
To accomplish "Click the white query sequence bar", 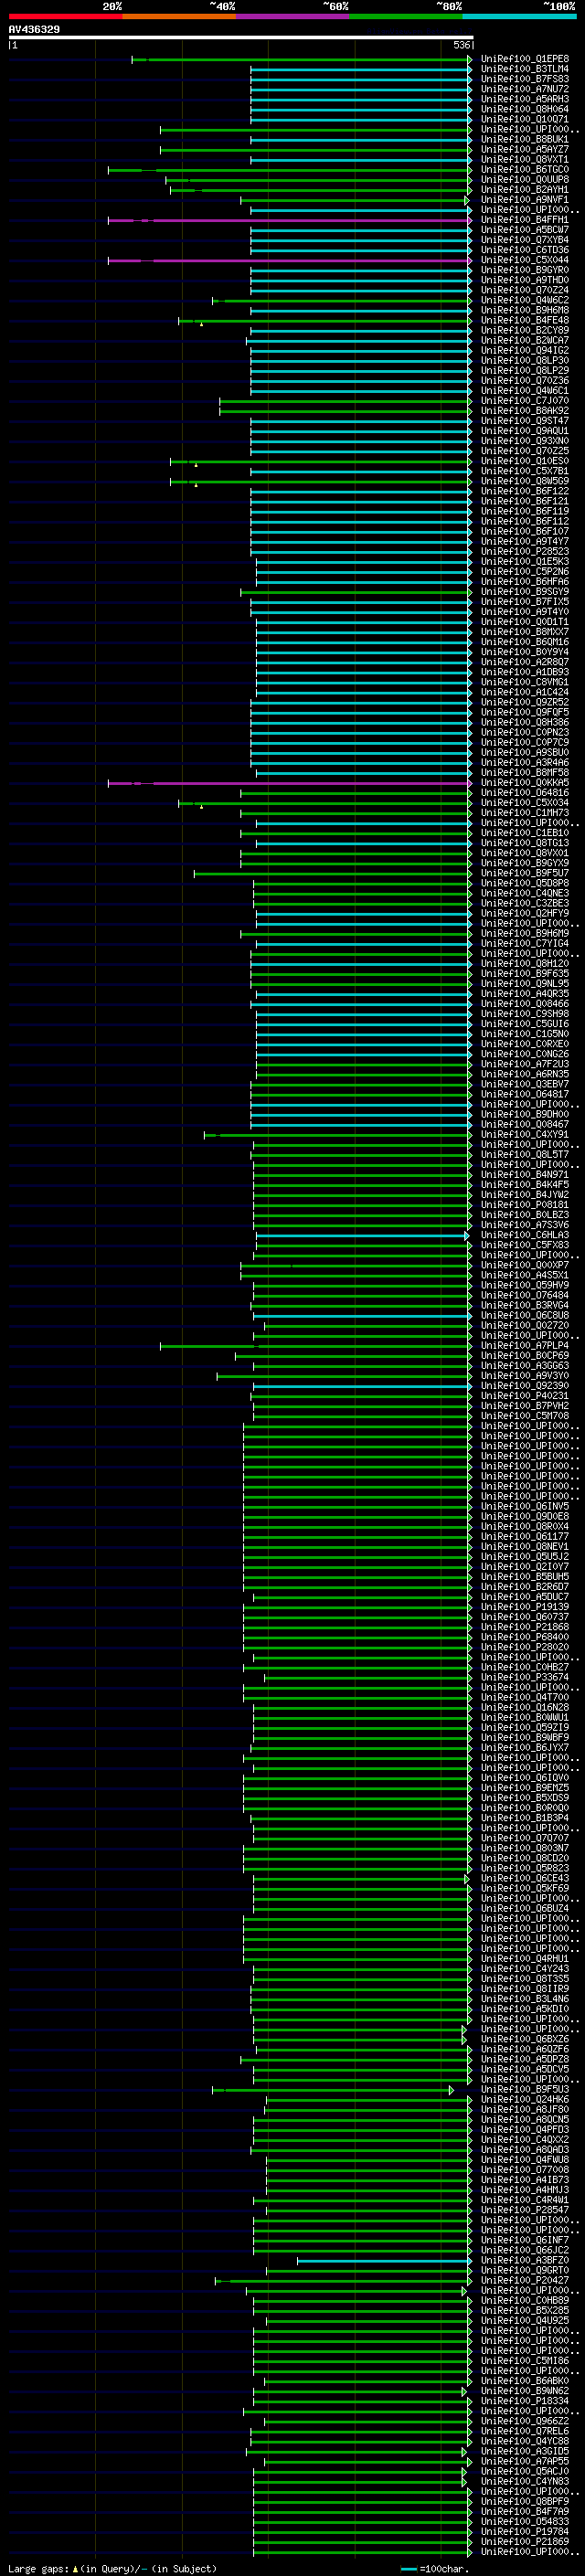I will point(241,37).
